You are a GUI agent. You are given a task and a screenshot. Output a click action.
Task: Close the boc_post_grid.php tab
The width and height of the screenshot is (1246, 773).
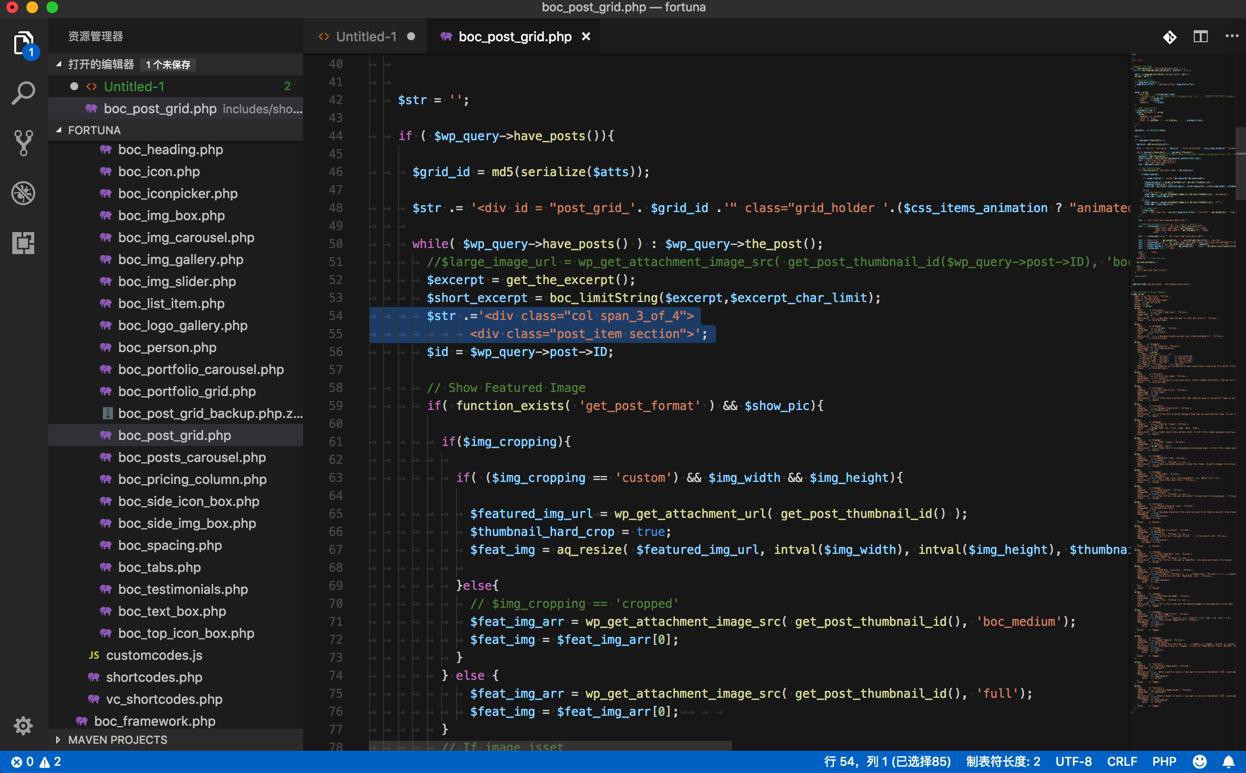coord(586,36)
